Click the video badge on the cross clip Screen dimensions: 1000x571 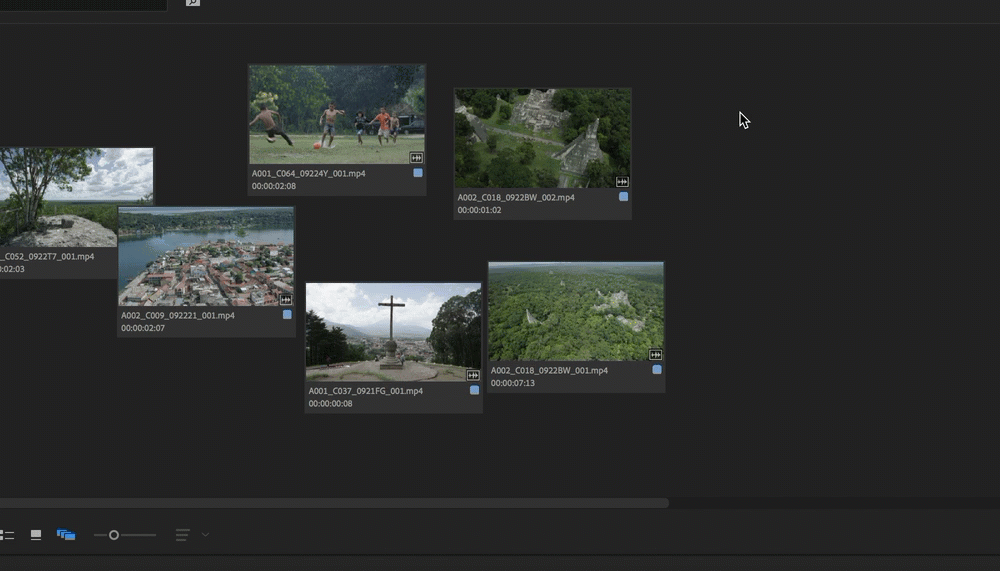[473, 375]
